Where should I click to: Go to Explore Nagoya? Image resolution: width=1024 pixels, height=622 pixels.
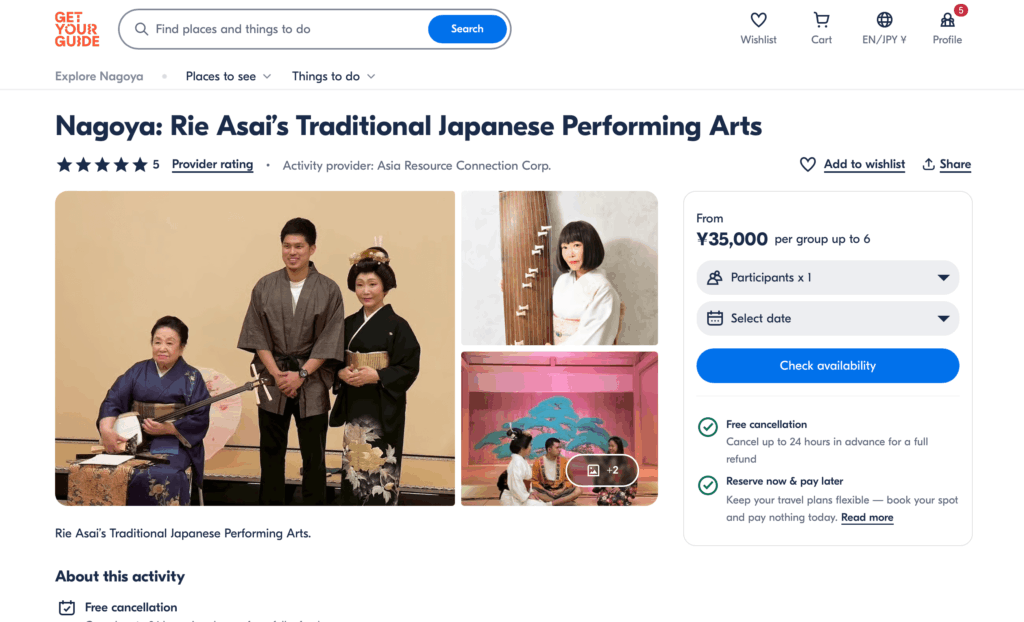[x=99, y=76]
